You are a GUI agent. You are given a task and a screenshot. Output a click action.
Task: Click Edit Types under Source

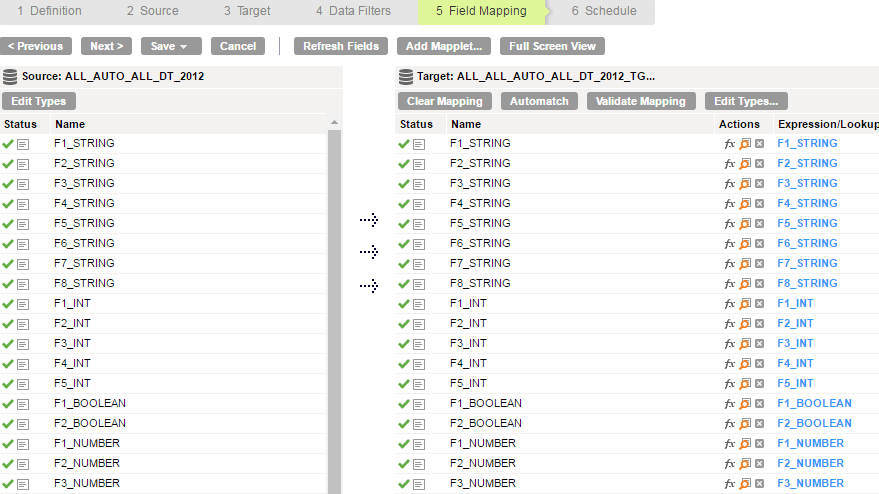(39, 101)
